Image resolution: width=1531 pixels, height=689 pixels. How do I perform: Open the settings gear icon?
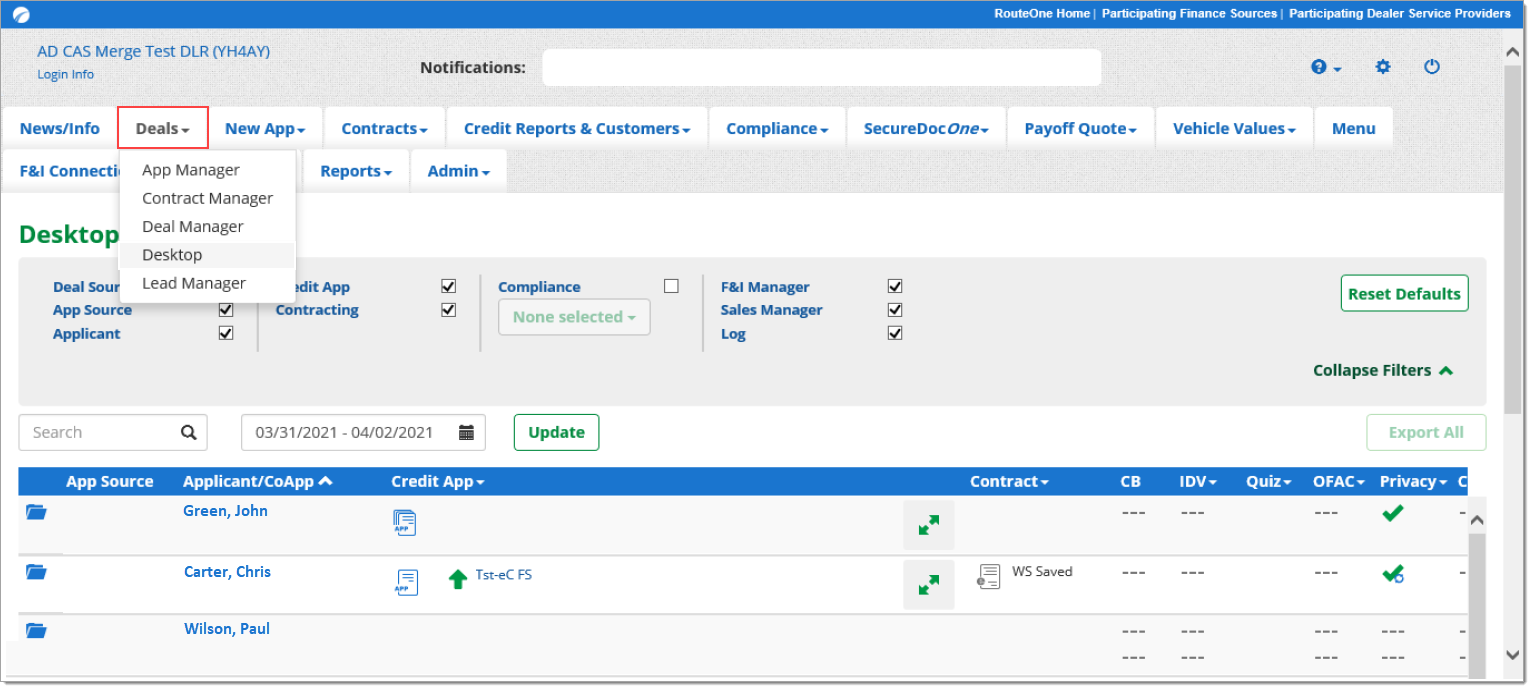pos(1383,67)
